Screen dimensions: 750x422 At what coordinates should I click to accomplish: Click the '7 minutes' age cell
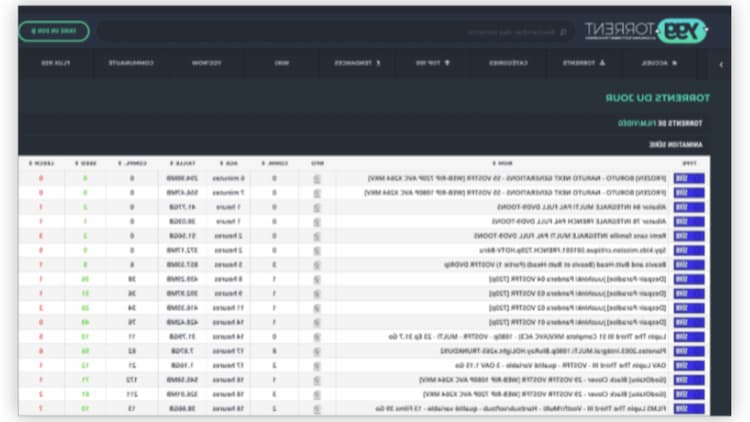point(228,192)
